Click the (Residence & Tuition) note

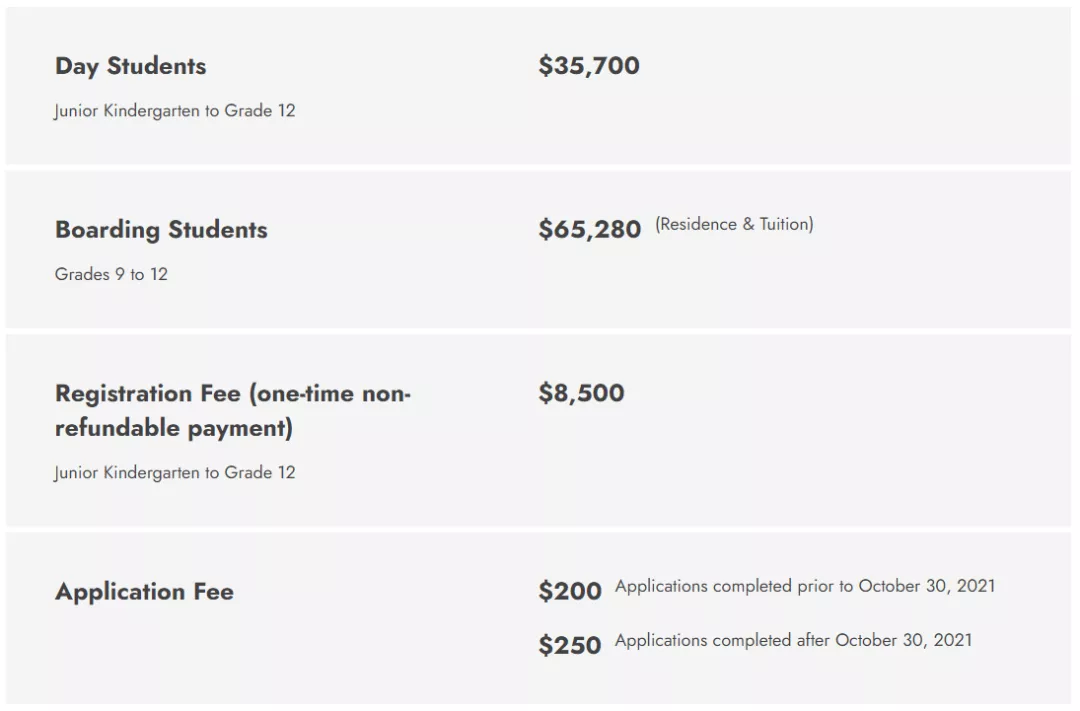tap(734, 225)
